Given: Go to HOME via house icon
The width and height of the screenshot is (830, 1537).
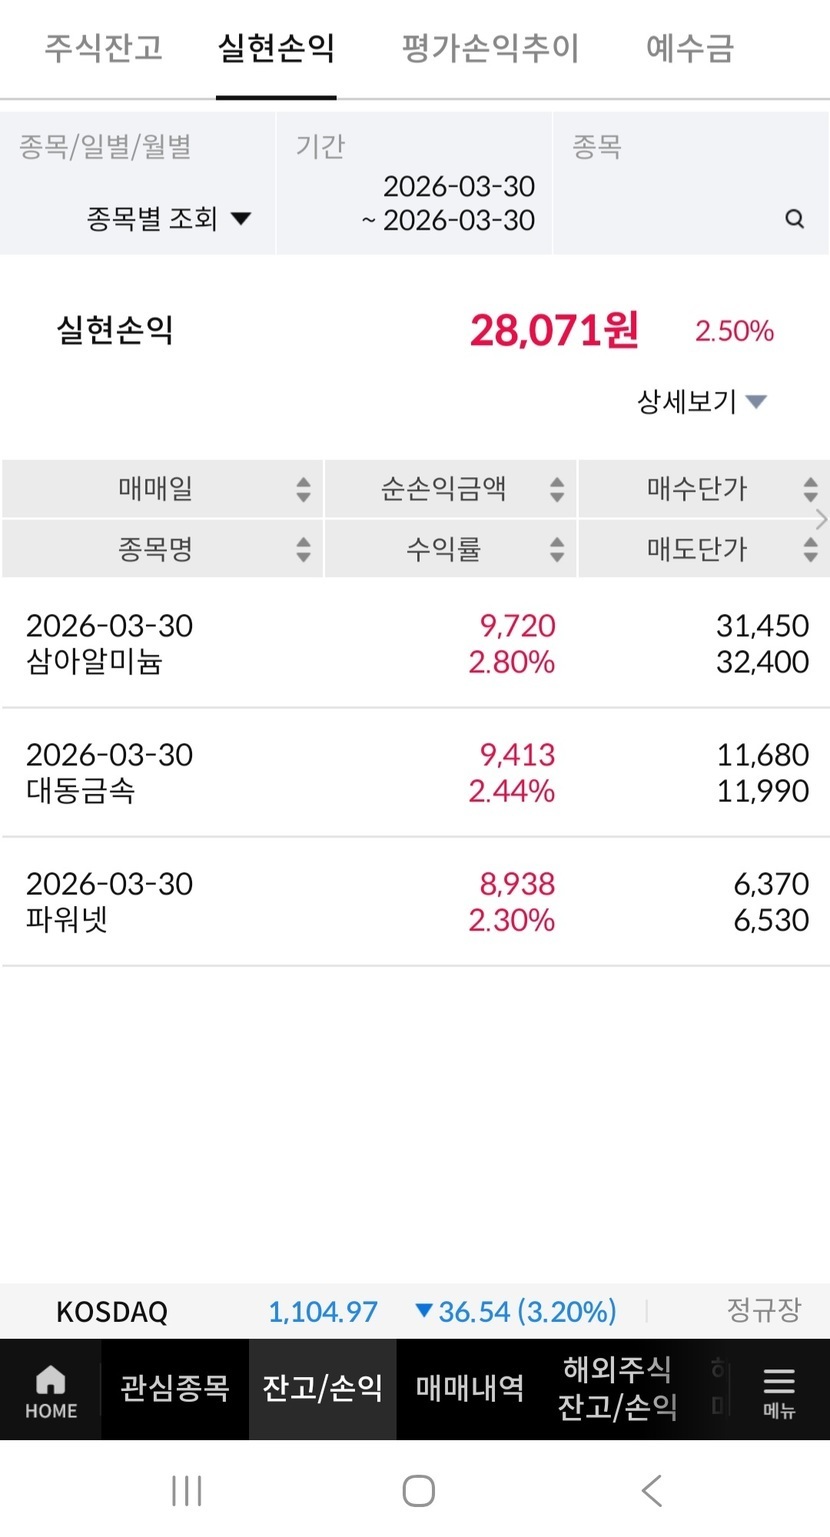Looking at the screenshot, I should pos(51,1391).
